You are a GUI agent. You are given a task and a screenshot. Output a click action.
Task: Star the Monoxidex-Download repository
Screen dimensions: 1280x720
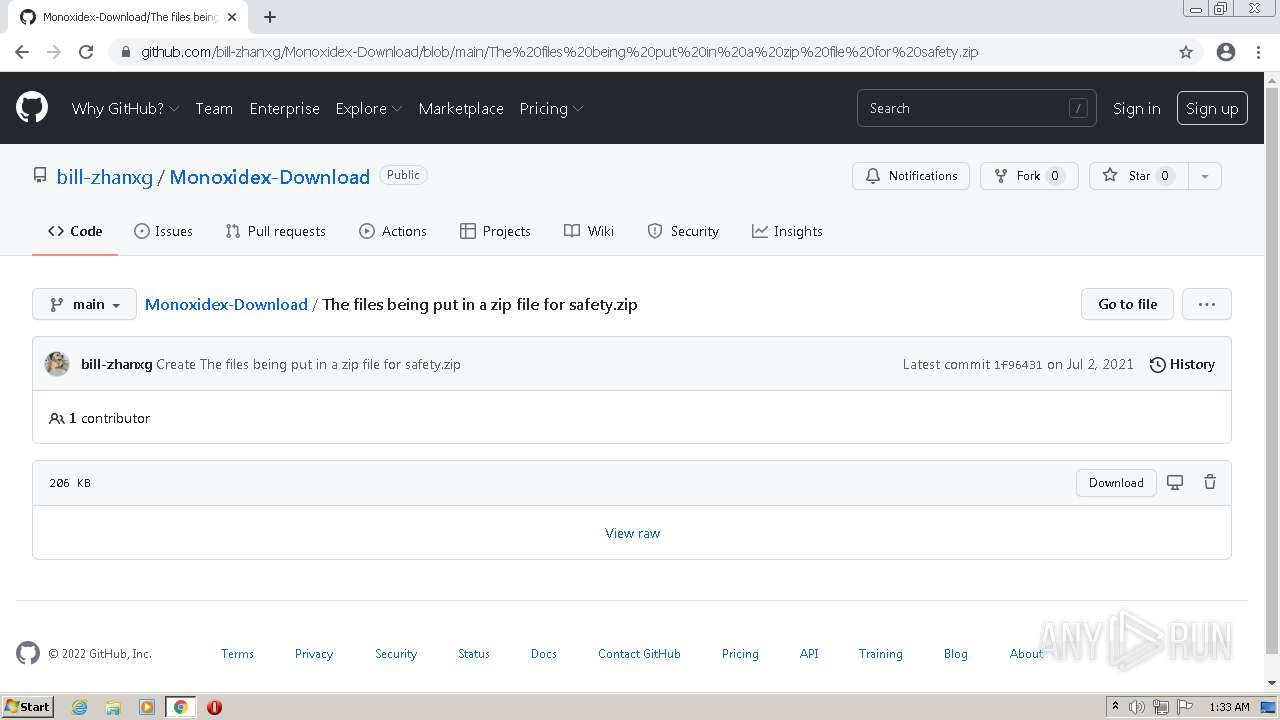[x=1138, y=176]
